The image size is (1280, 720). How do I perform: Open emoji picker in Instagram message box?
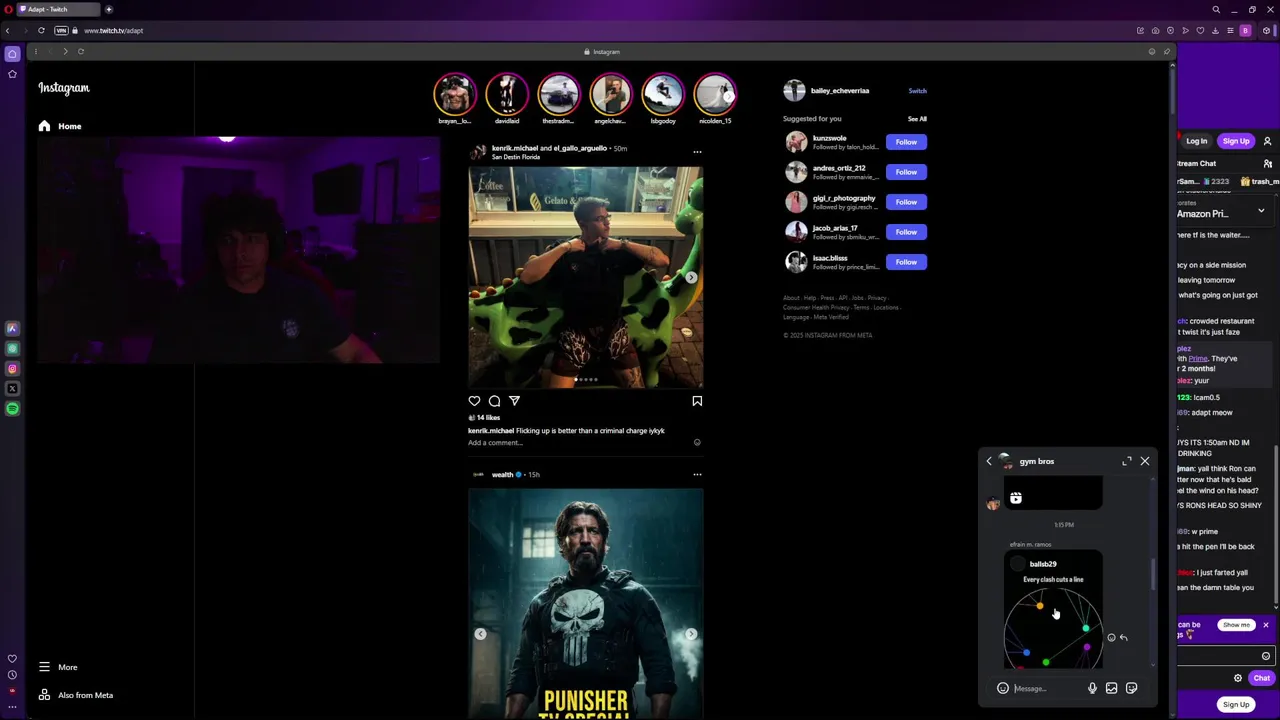pos(1002,688)
